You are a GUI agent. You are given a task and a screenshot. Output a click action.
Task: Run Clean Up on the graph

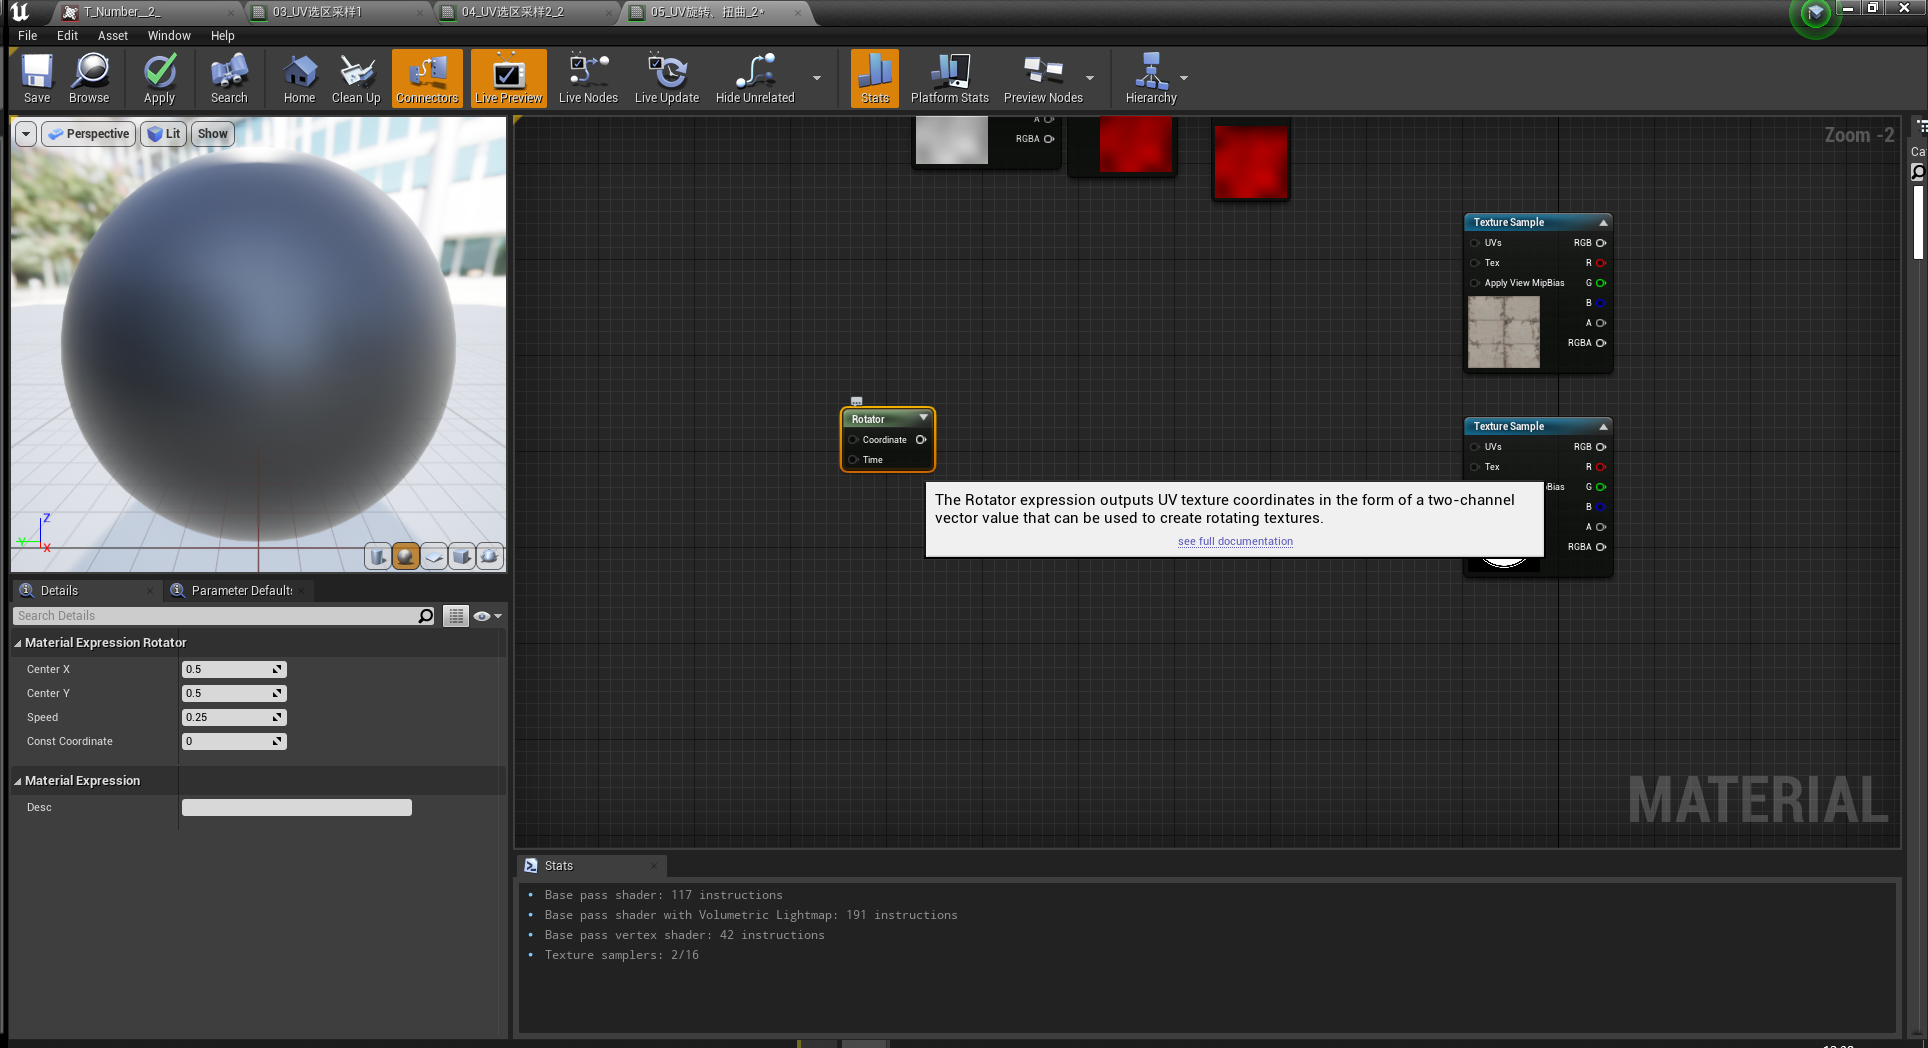355,78
